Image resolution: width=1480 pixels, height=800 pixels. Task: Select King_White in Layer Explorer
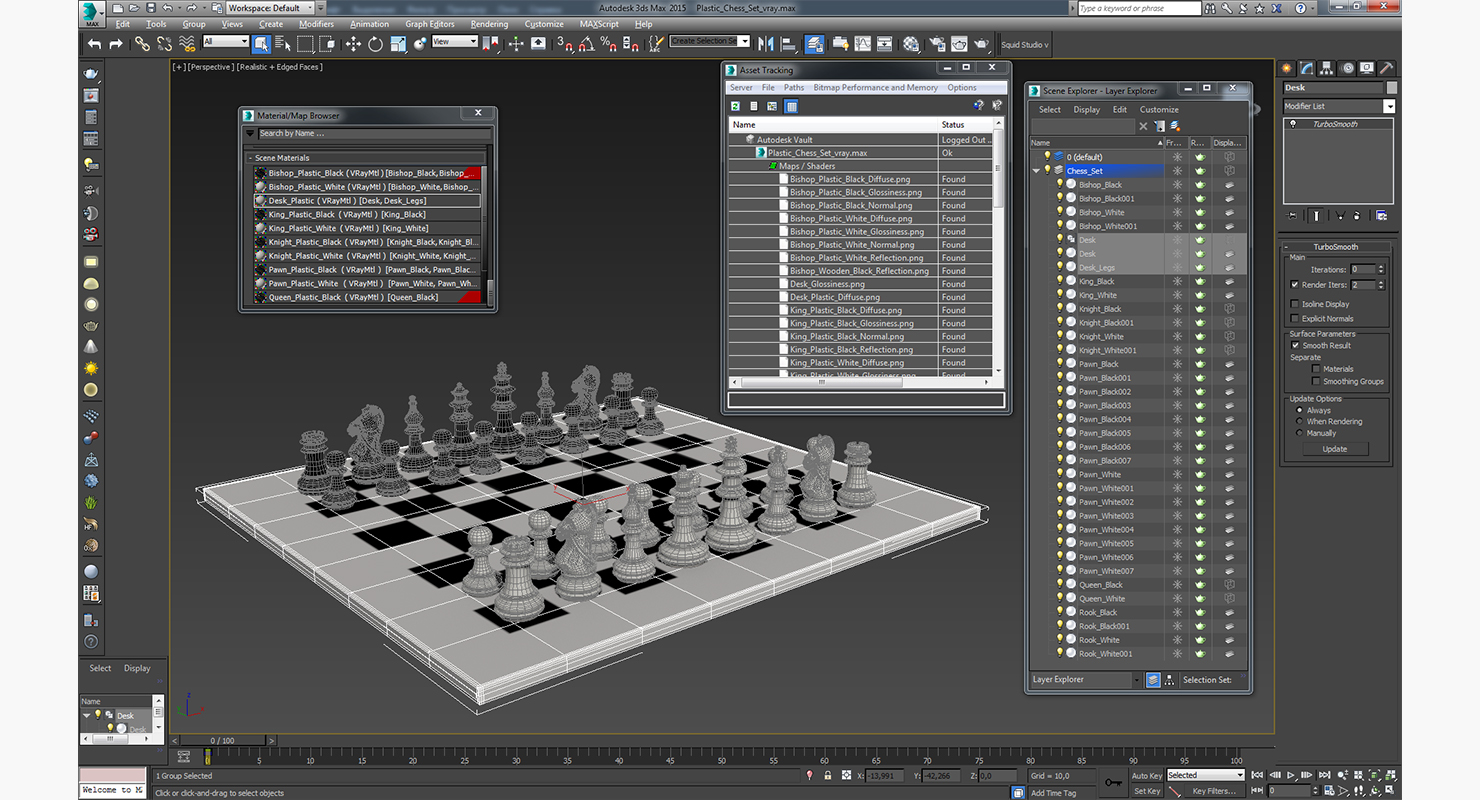point(1098,295)
